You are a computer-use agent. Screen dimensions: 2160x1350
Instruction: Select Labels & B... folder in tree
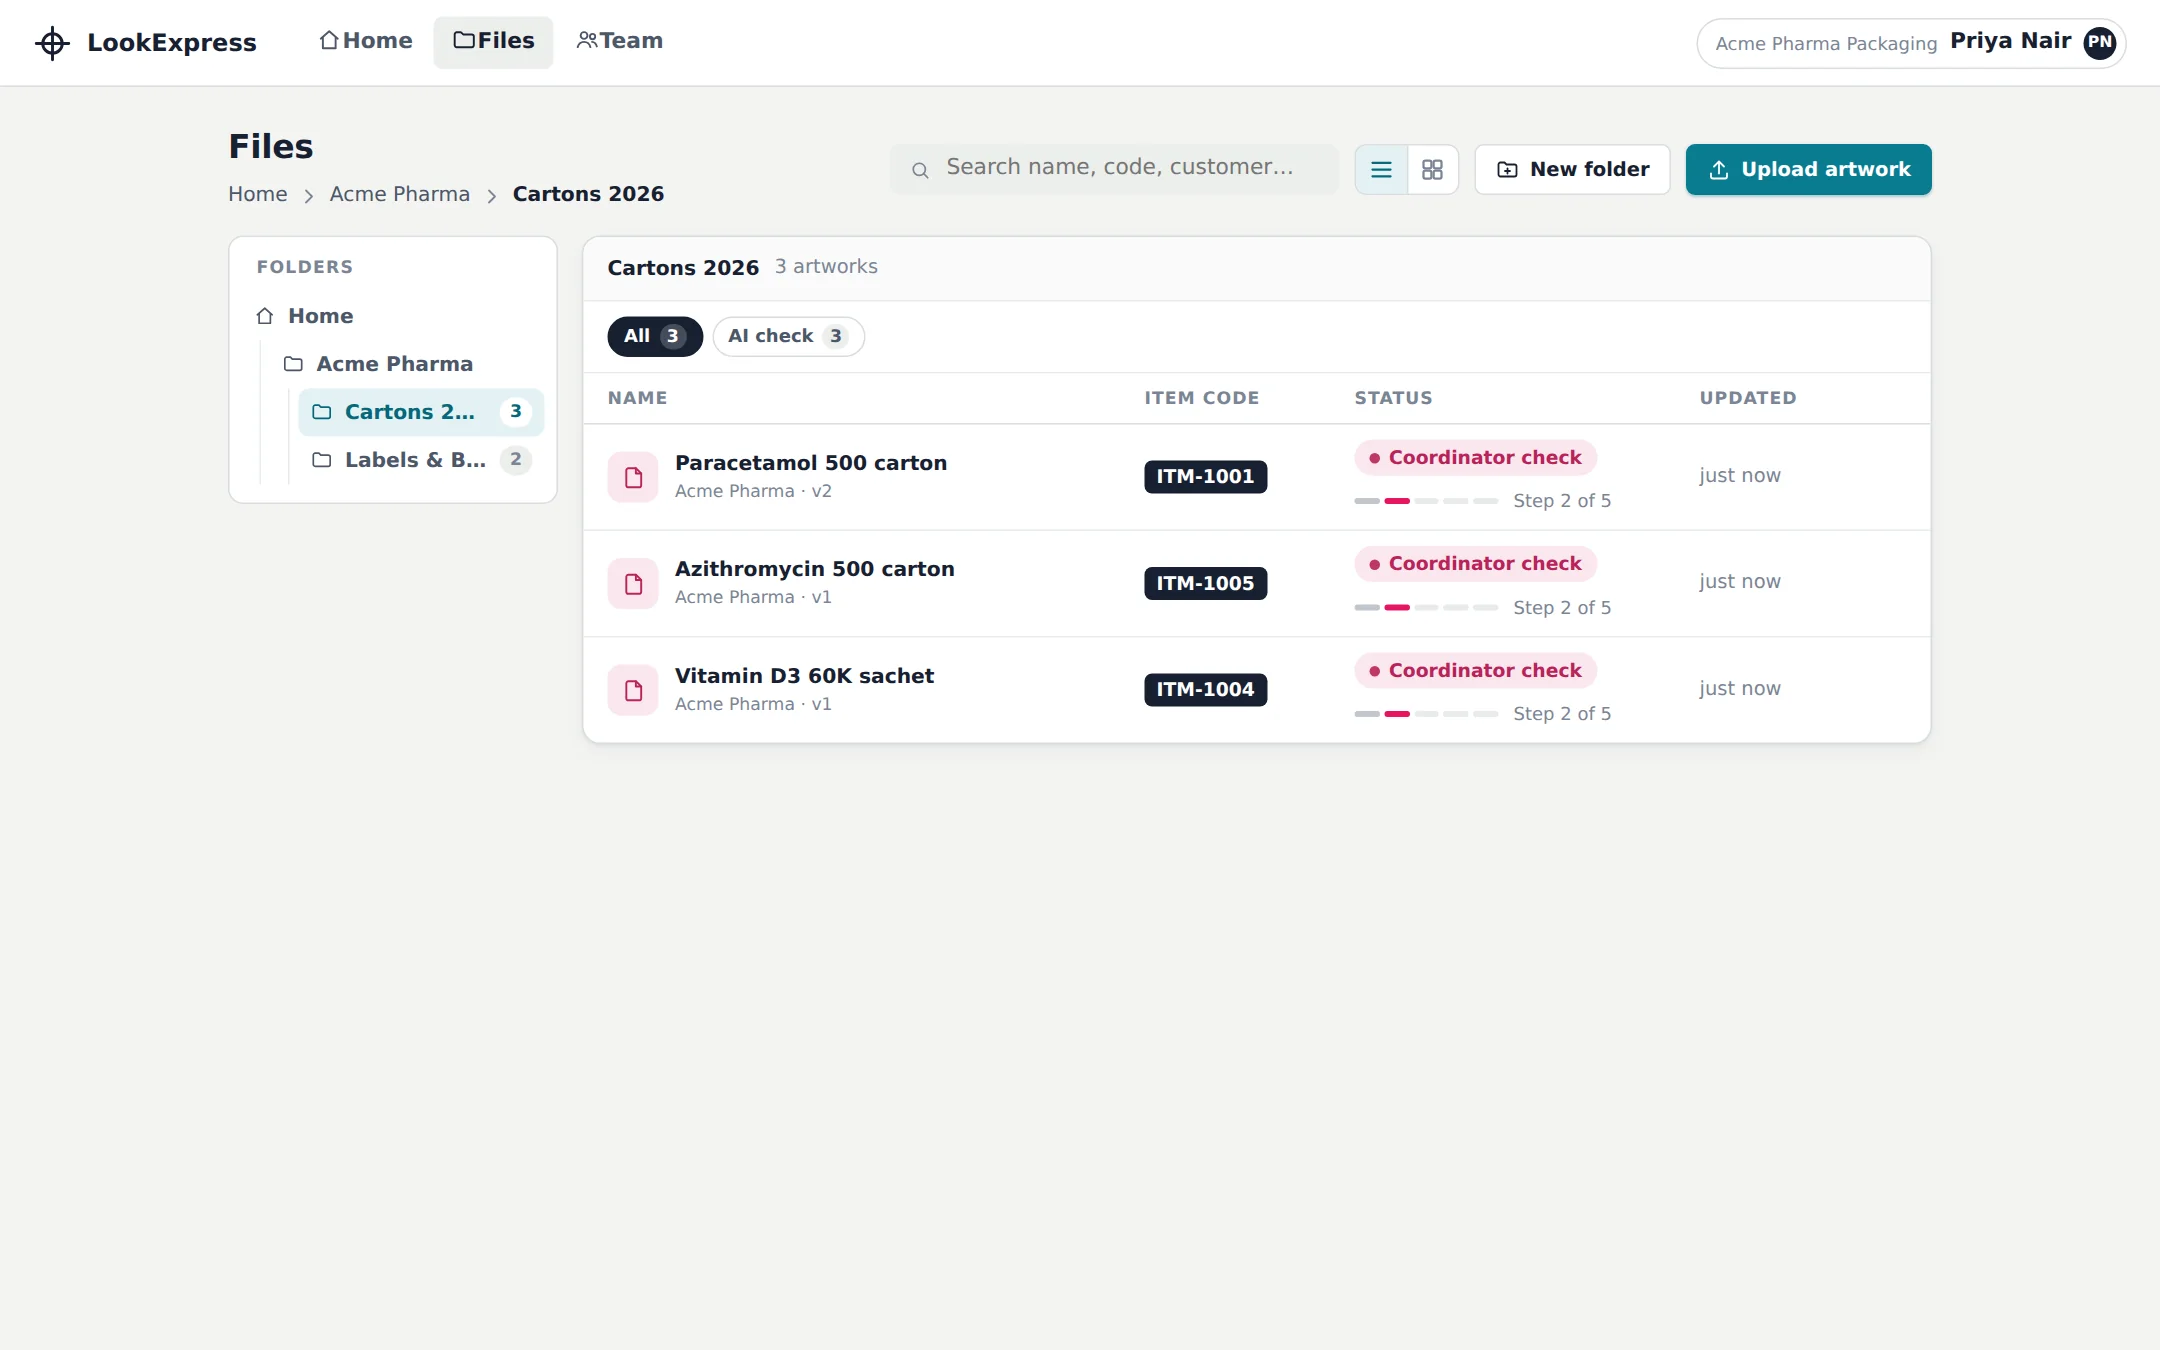tap(421, 460)
